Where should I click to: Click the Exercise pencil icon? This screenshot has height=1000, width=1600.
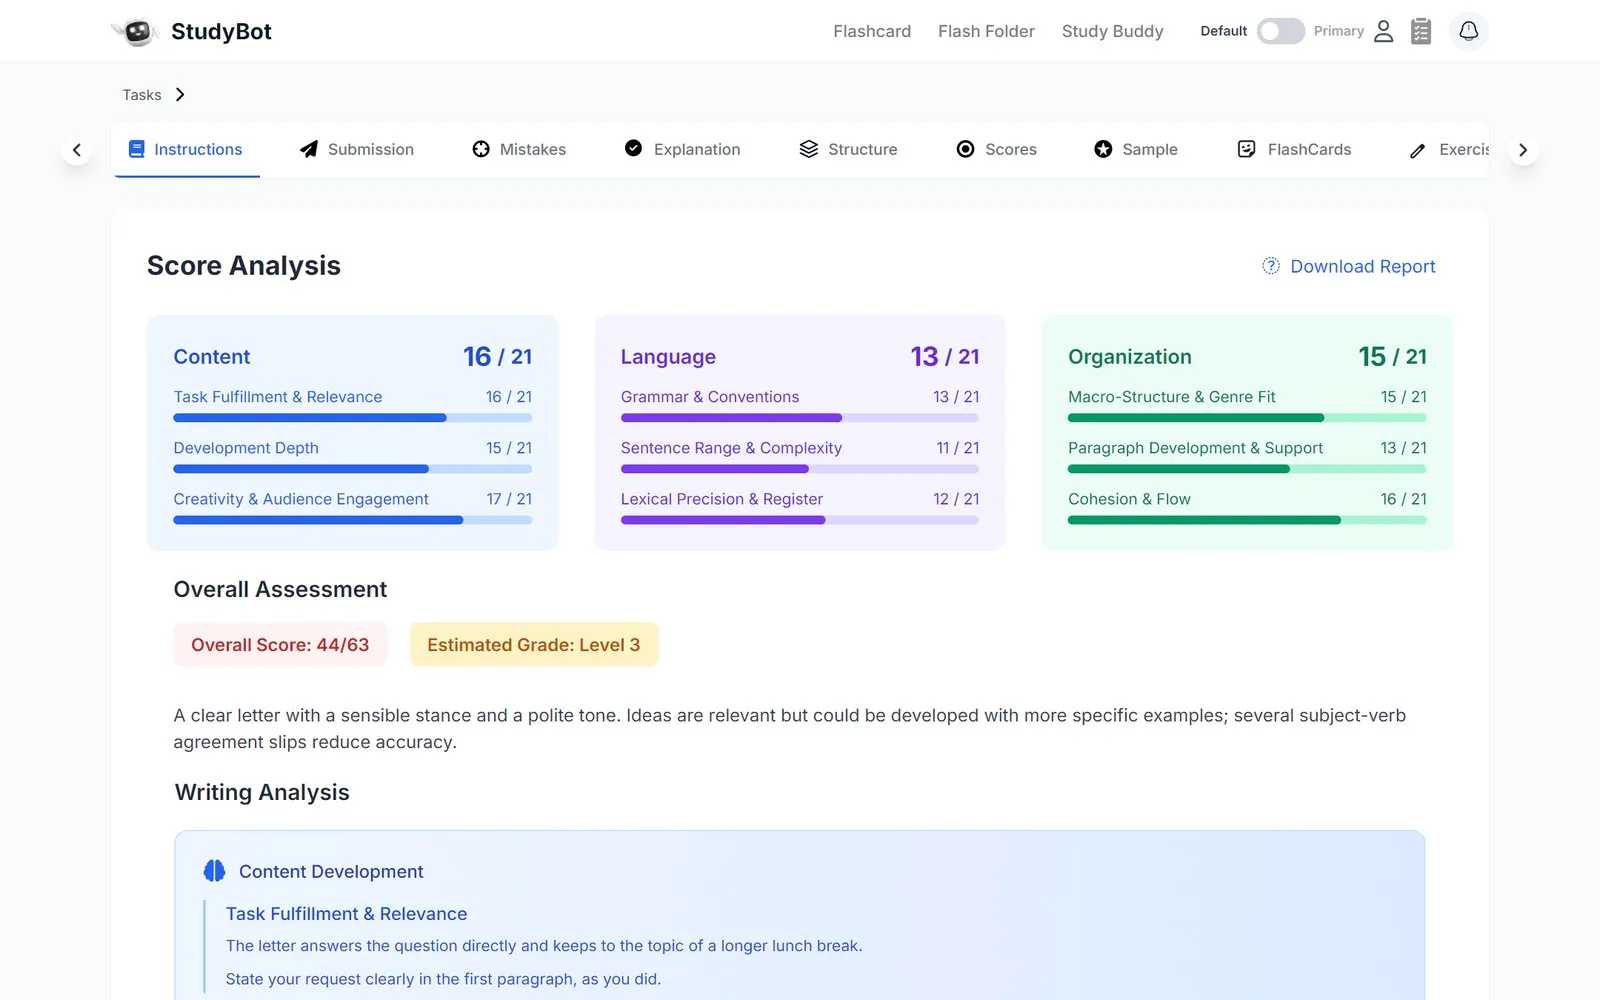1417,150
